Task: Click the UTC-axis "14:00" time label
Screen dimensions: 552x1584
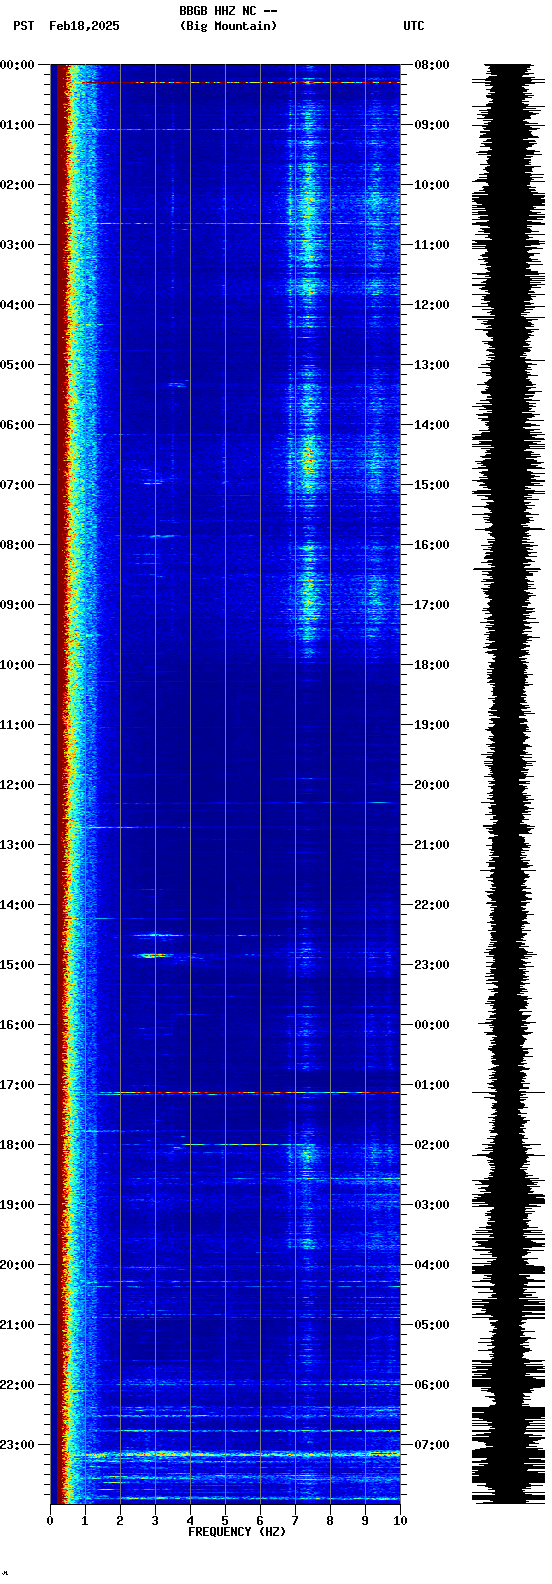Action: pos(432,425)
